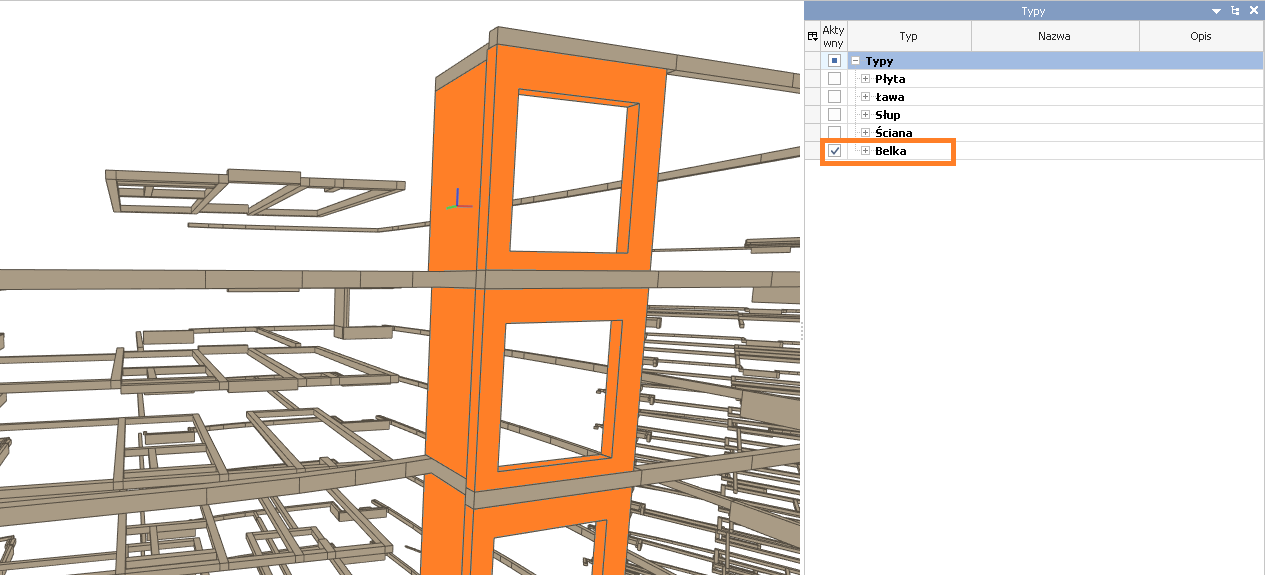Toggle the root Typy tri-state checkbox
The width and height of the screenshot is (1265, 575).
(834, 61)
